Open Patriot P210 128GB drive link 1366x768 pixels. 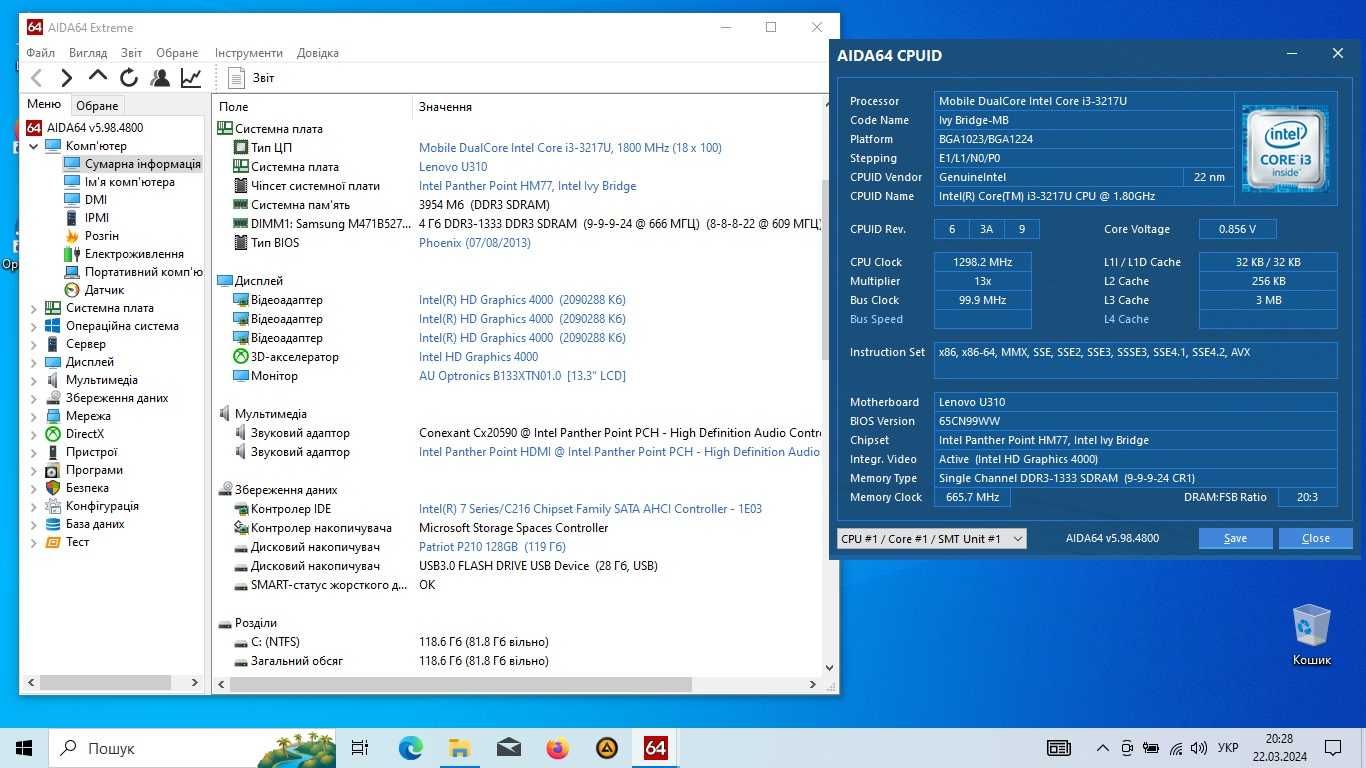click(492, 547)
